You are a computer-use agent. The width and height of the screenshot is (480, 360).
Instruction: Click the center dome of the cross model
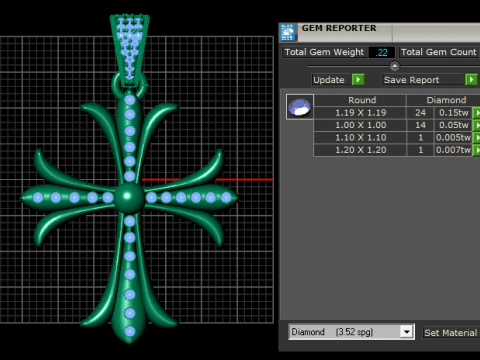coord(129,197)
